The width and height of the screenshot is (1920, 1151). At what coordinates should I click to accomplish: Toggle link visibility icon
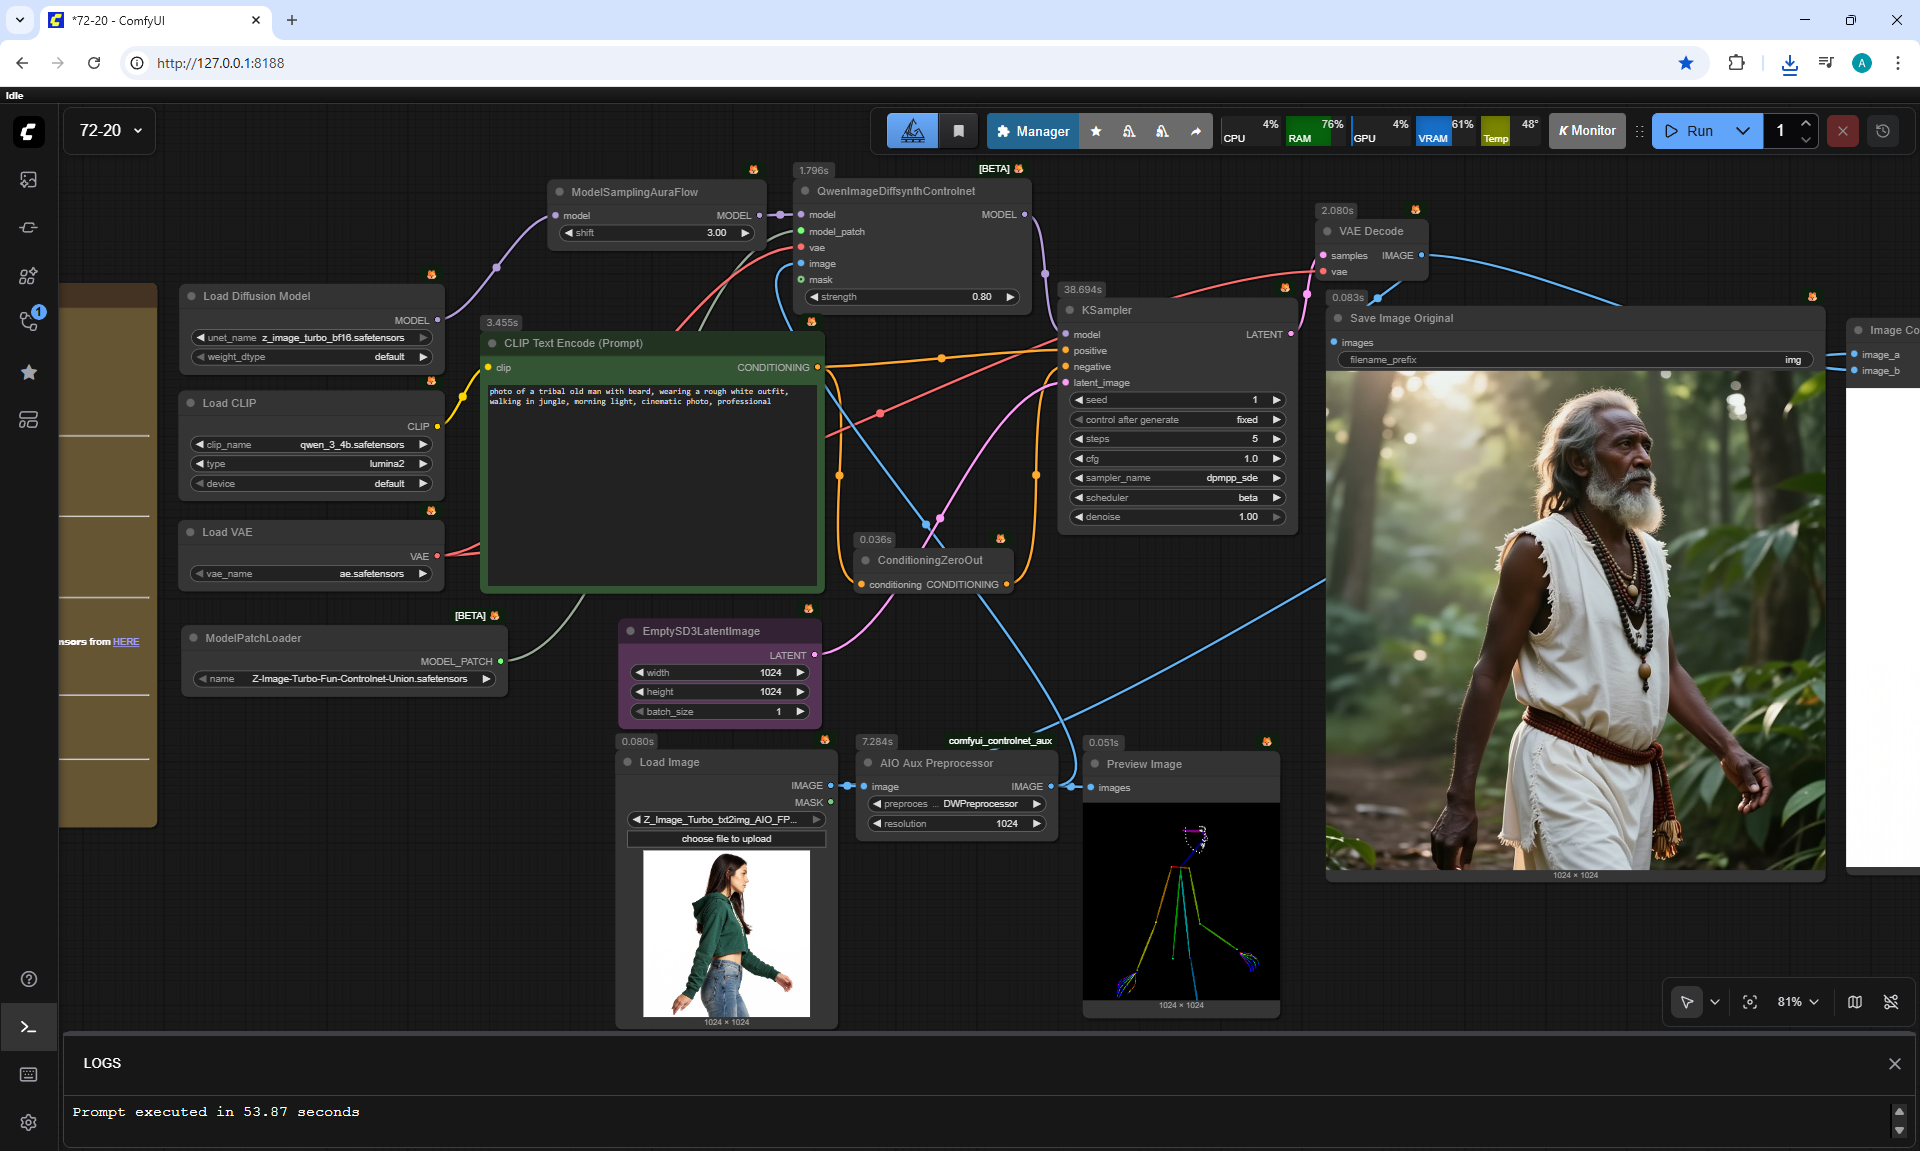tap(1890, 1002)
